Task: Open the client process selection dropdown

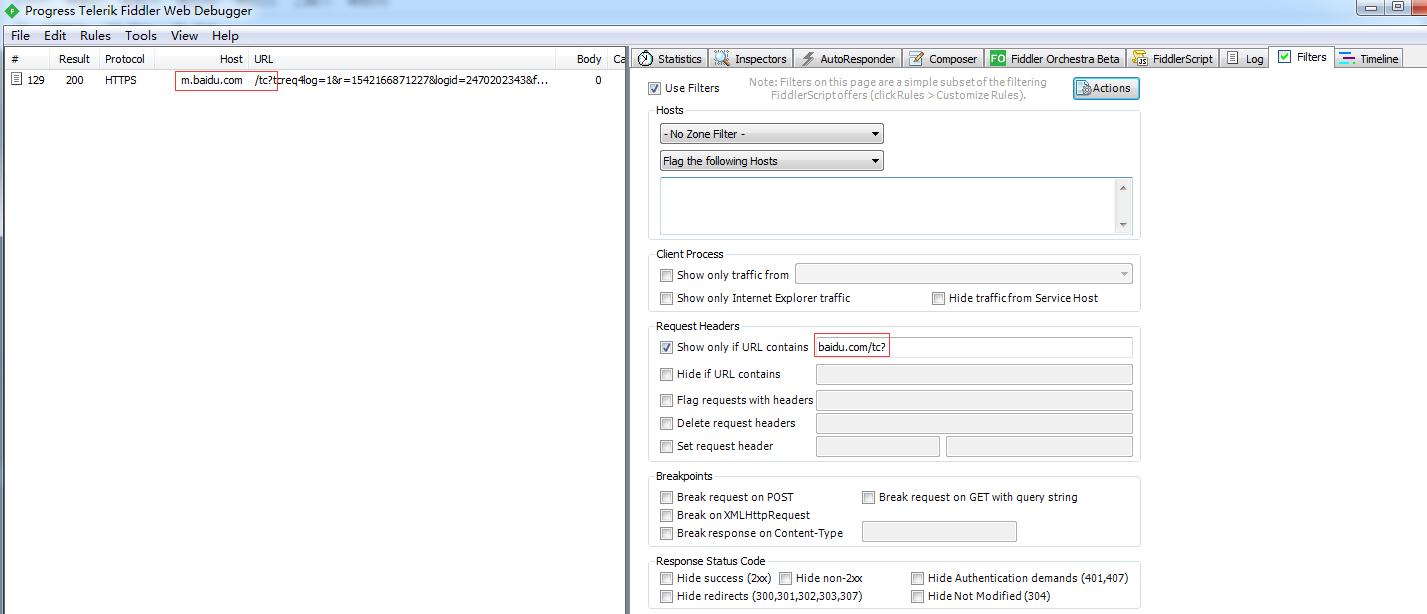Action: point(964,274)
